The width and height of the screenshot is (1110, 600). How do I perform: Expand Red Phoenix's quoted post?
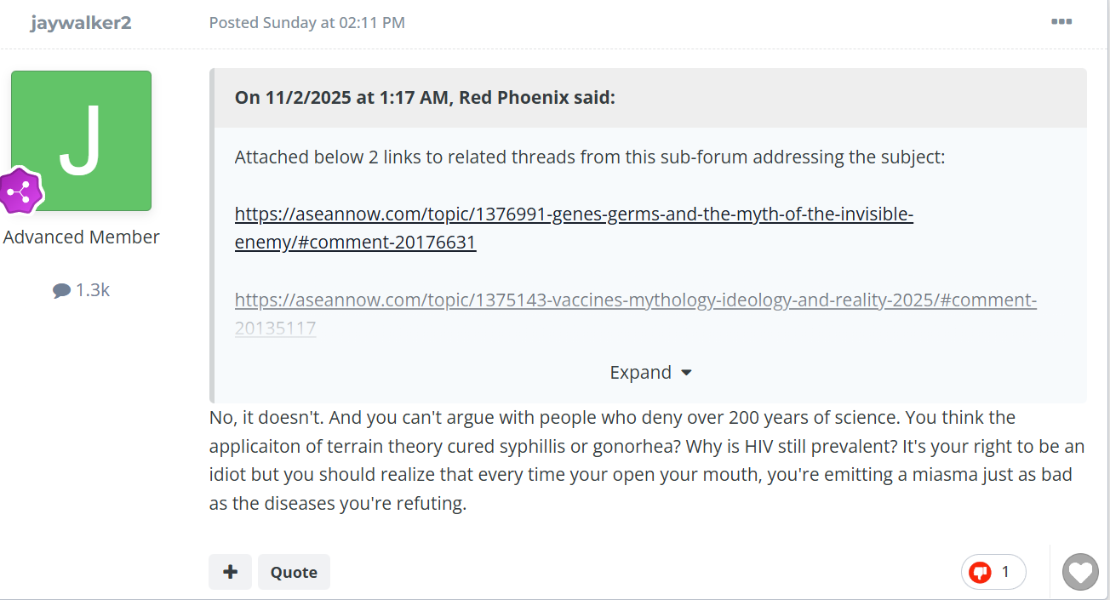click(x=641, y=371)
